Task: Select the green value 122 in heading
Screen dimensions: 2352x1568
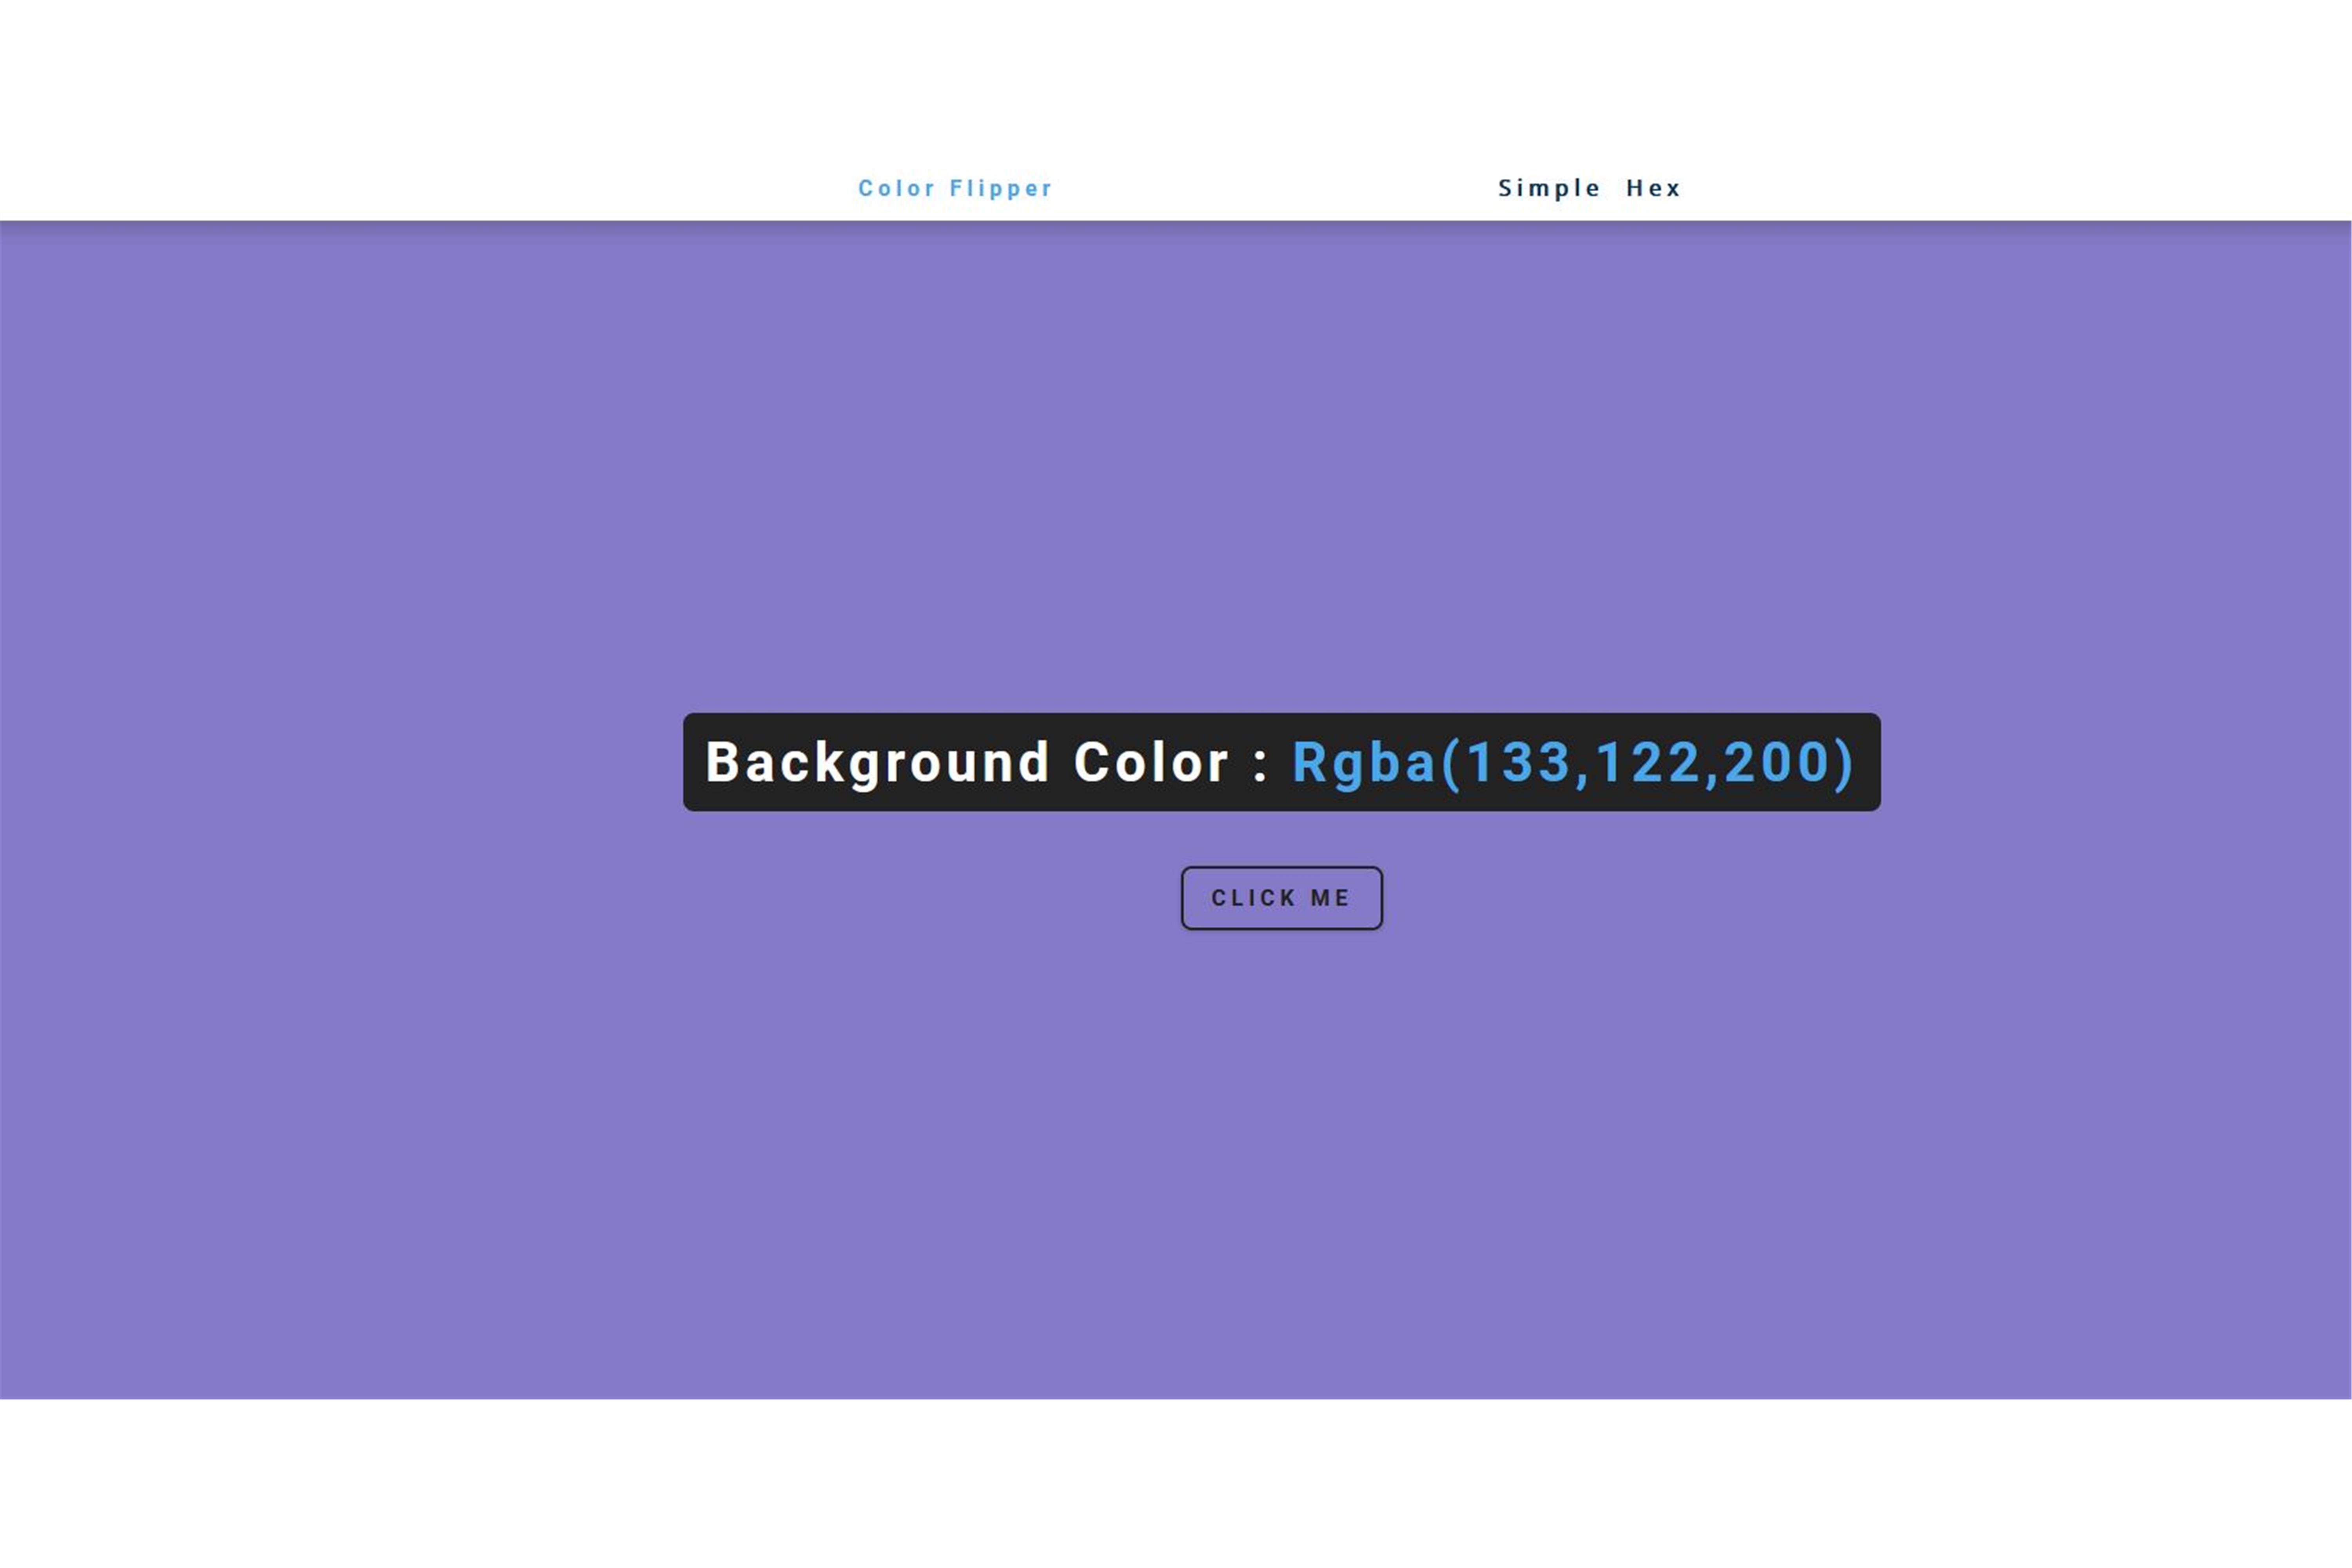Action: click(x=1648, y=762)
